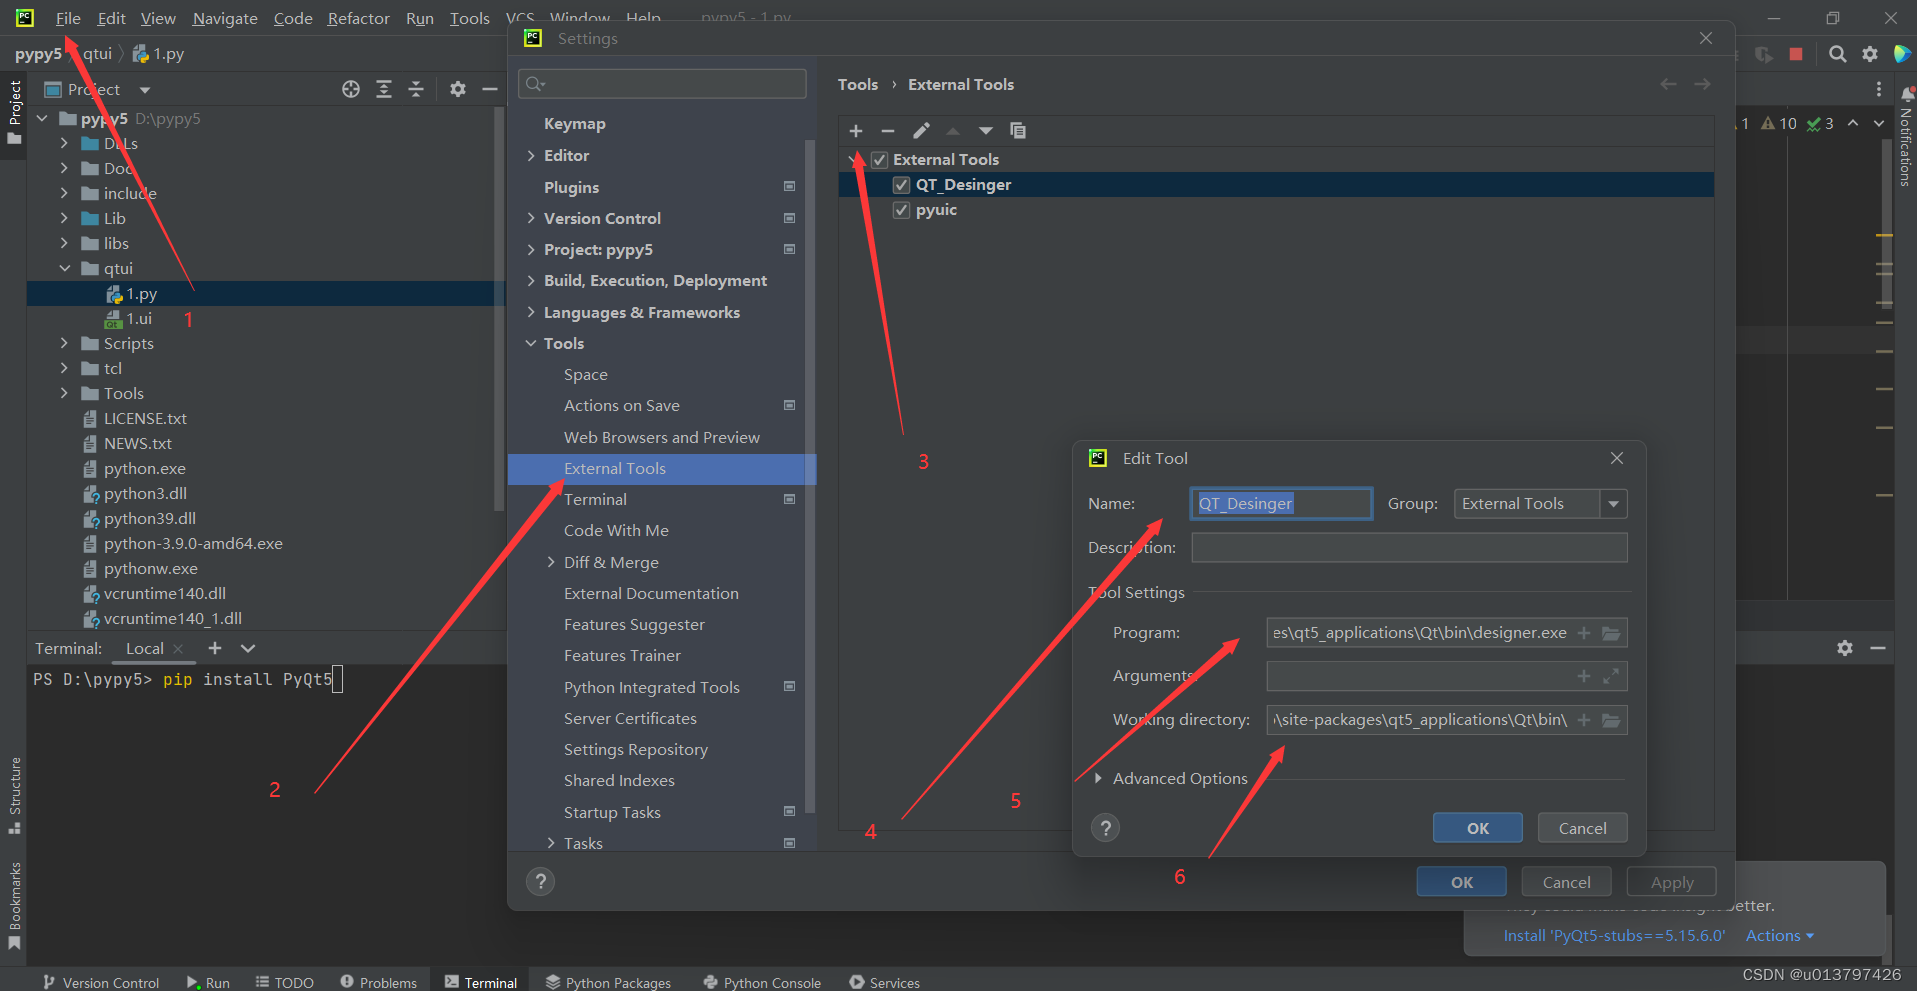Open Python Integrated Tools settings page
The image size is (1917, 991).
651,688
